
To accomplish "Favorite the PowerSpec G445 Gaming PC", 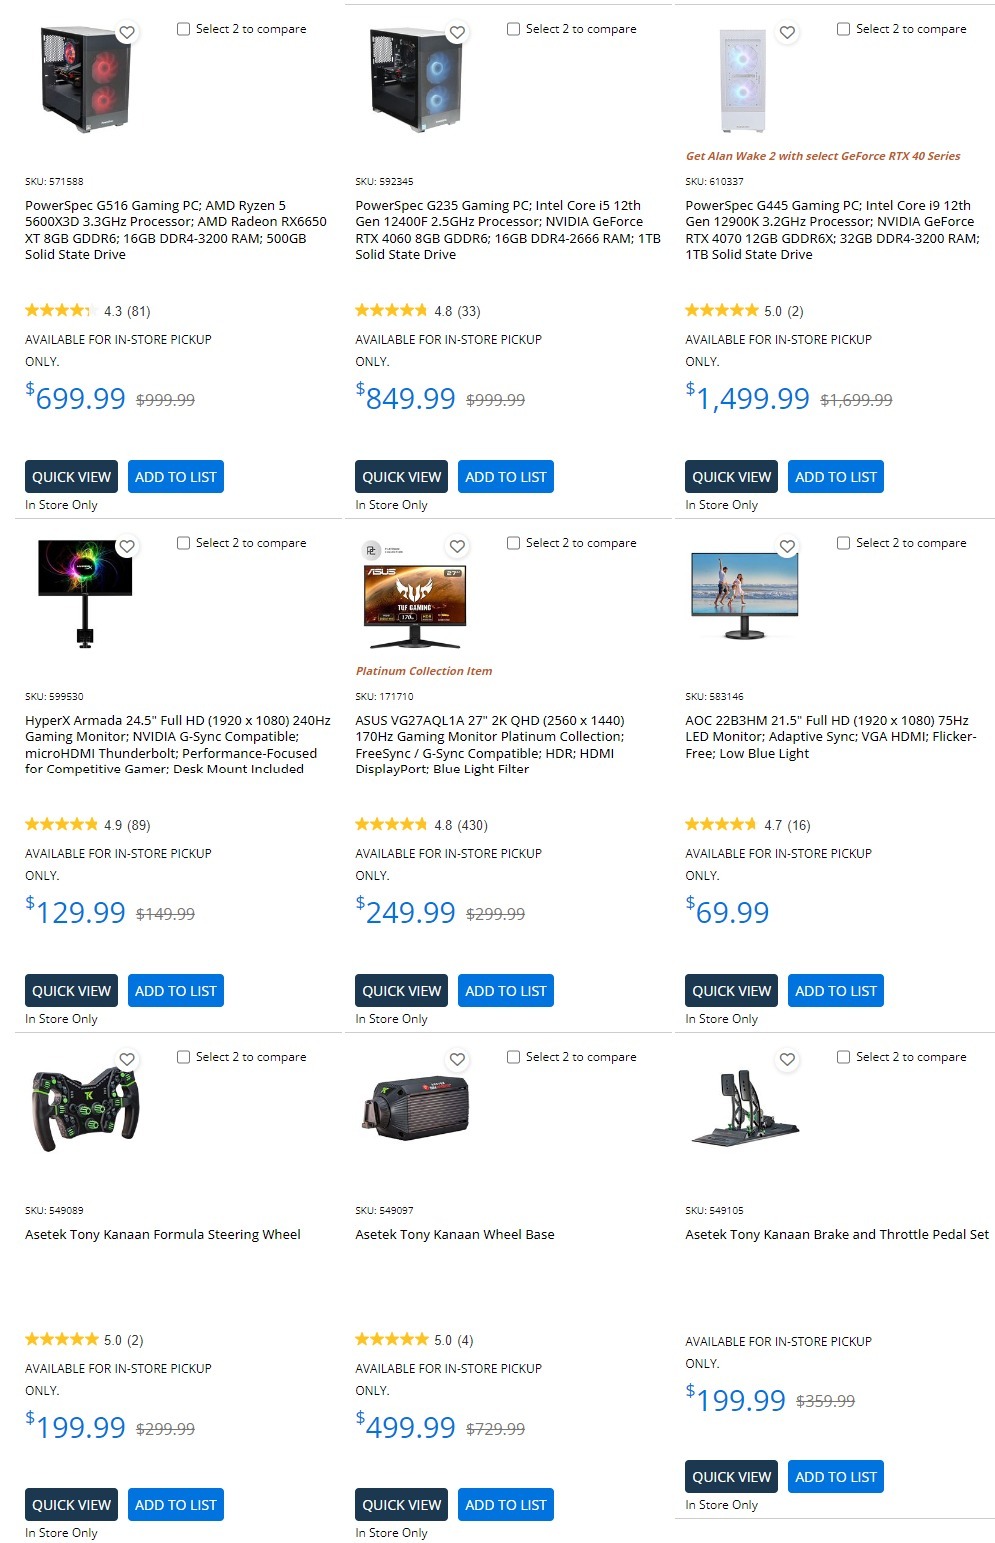I will coord(787,32).
